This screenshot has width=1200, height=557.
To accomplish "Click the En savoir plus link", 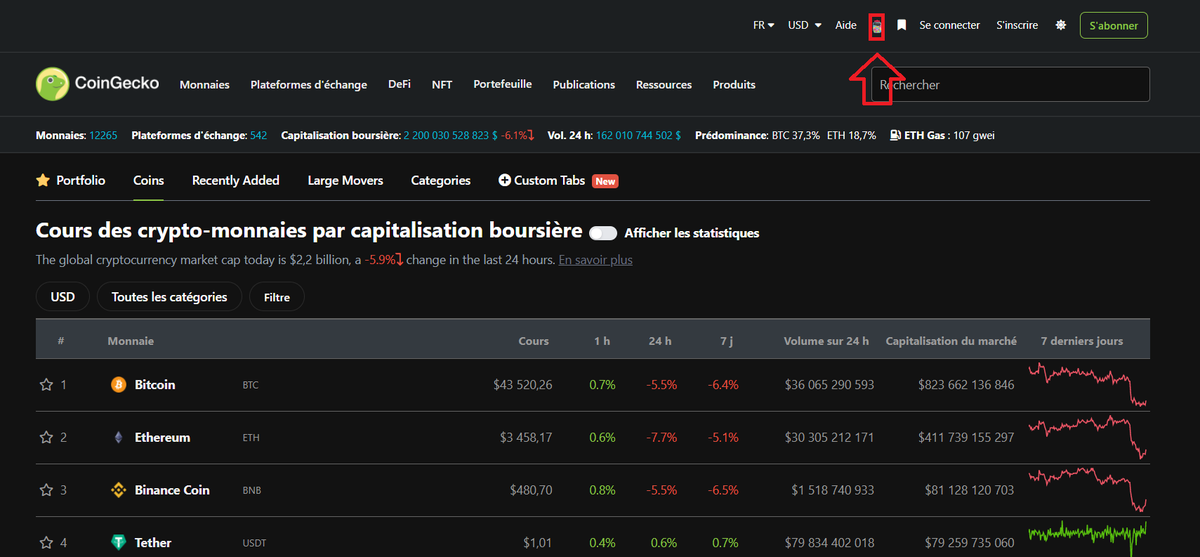I will click(596, 260).
